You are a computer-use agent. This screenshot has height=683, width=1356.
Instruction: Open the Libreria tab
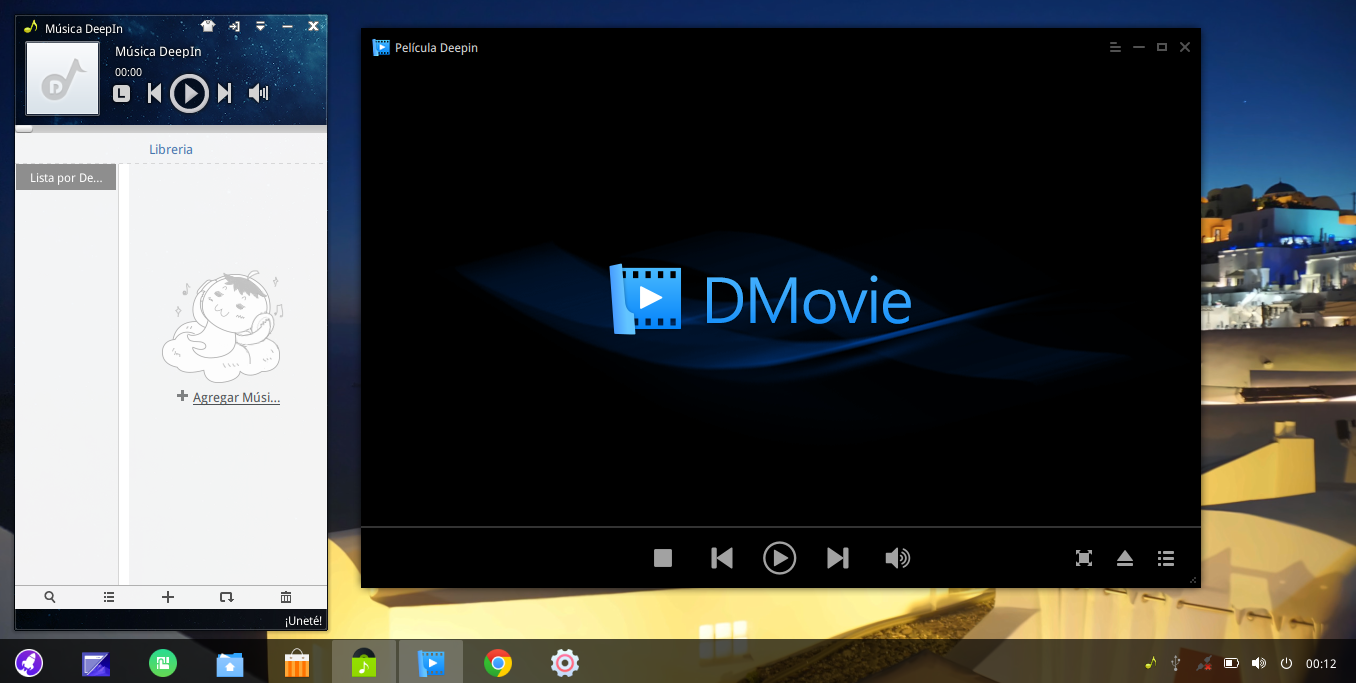pos(171,149)
